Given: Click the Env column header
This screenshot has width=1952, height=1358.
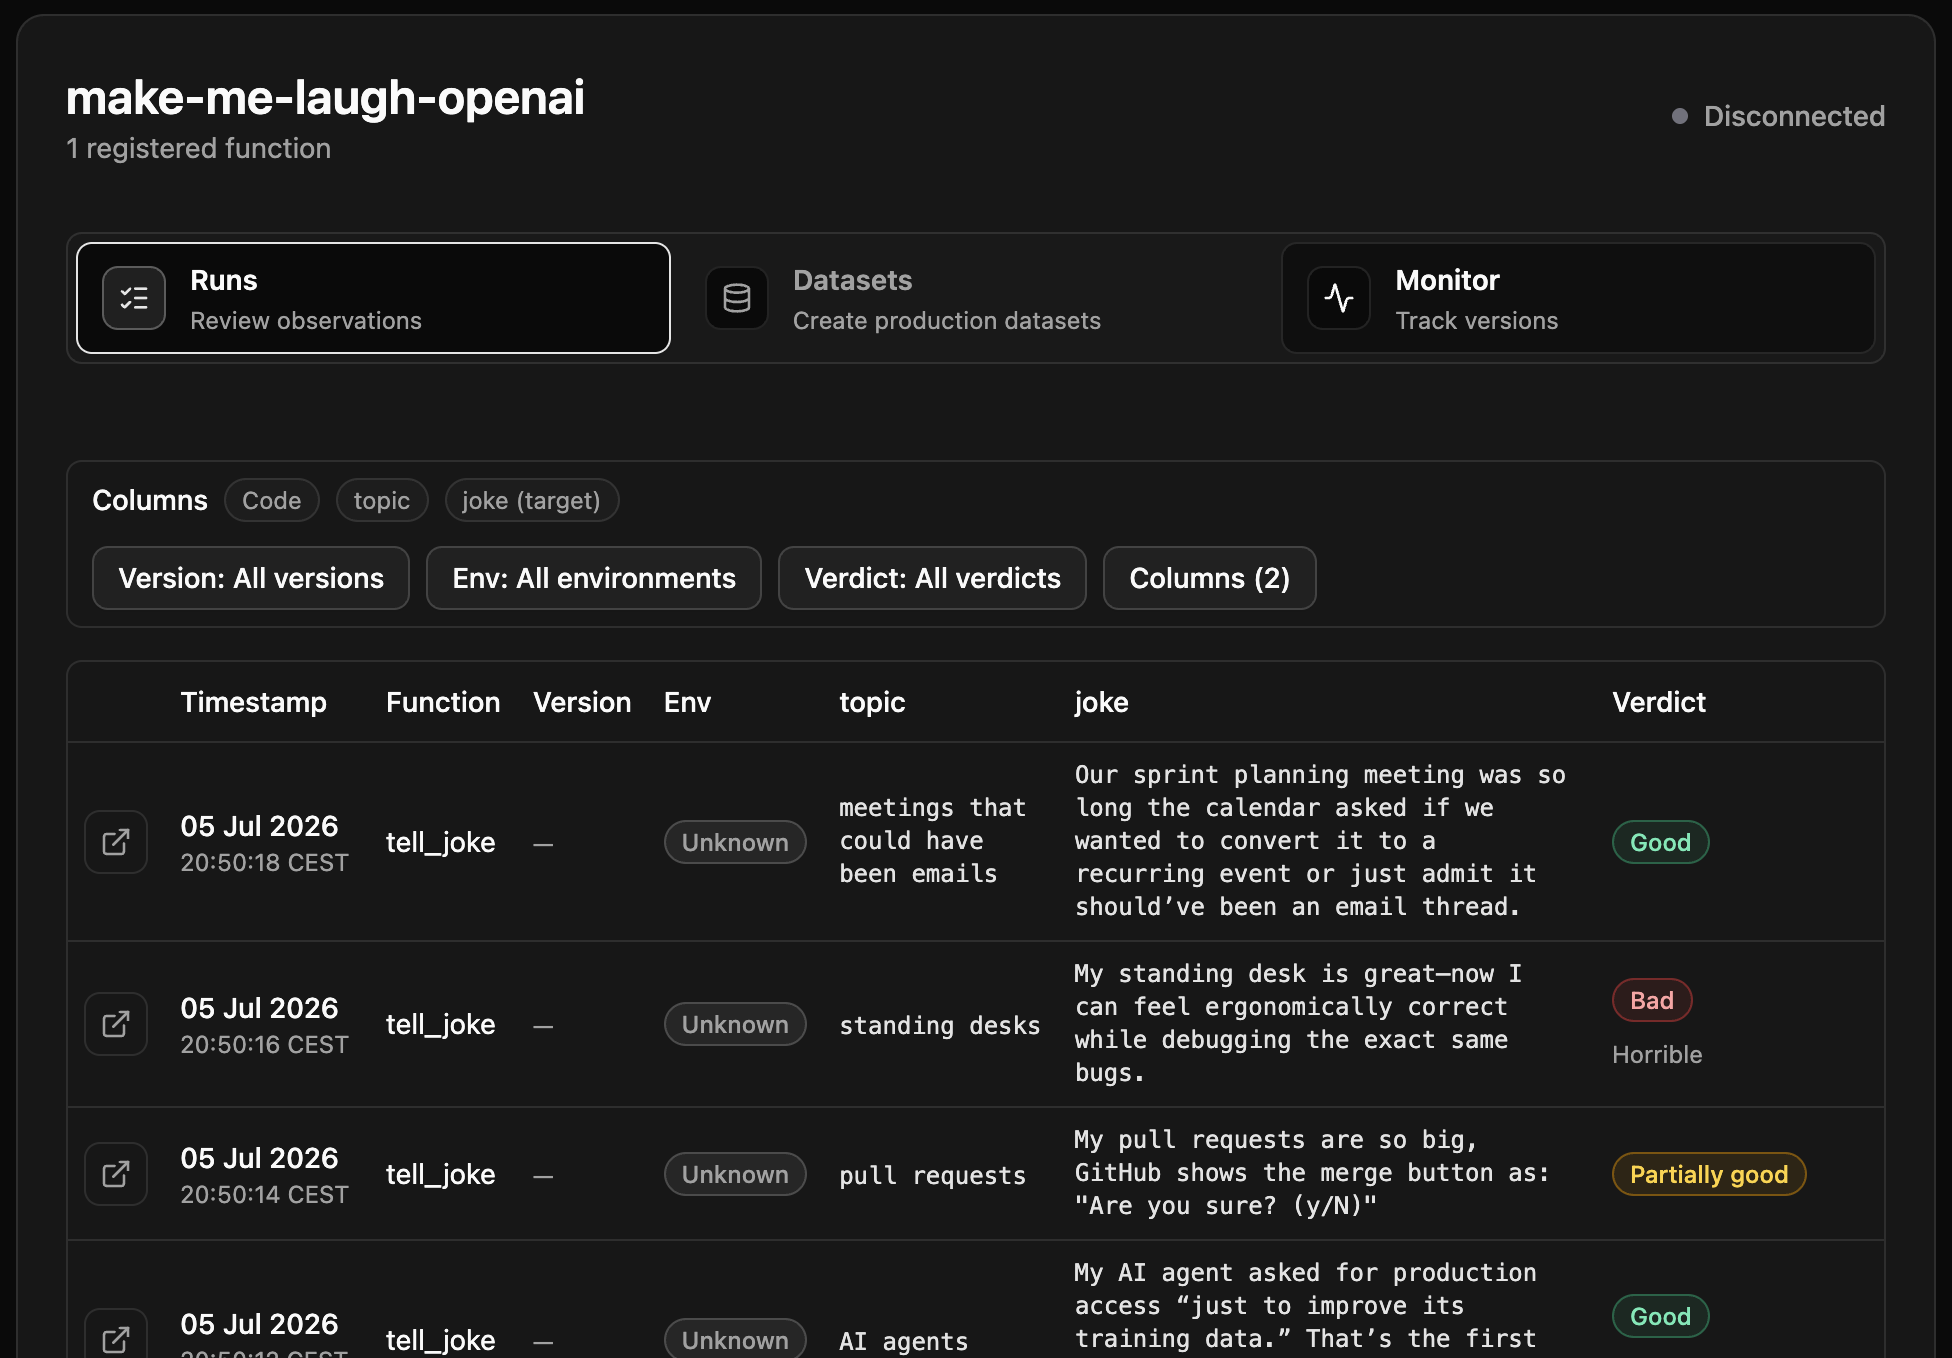Looking at the screenshot, I should pyautogui.click(x=687, y=702).
